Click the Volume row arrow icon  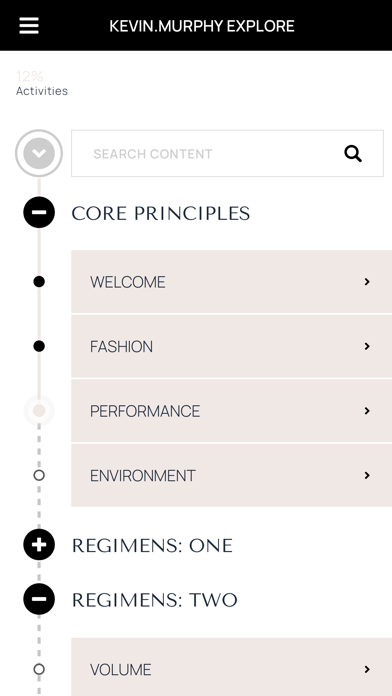pyautogui.click(x=367, y=669)
